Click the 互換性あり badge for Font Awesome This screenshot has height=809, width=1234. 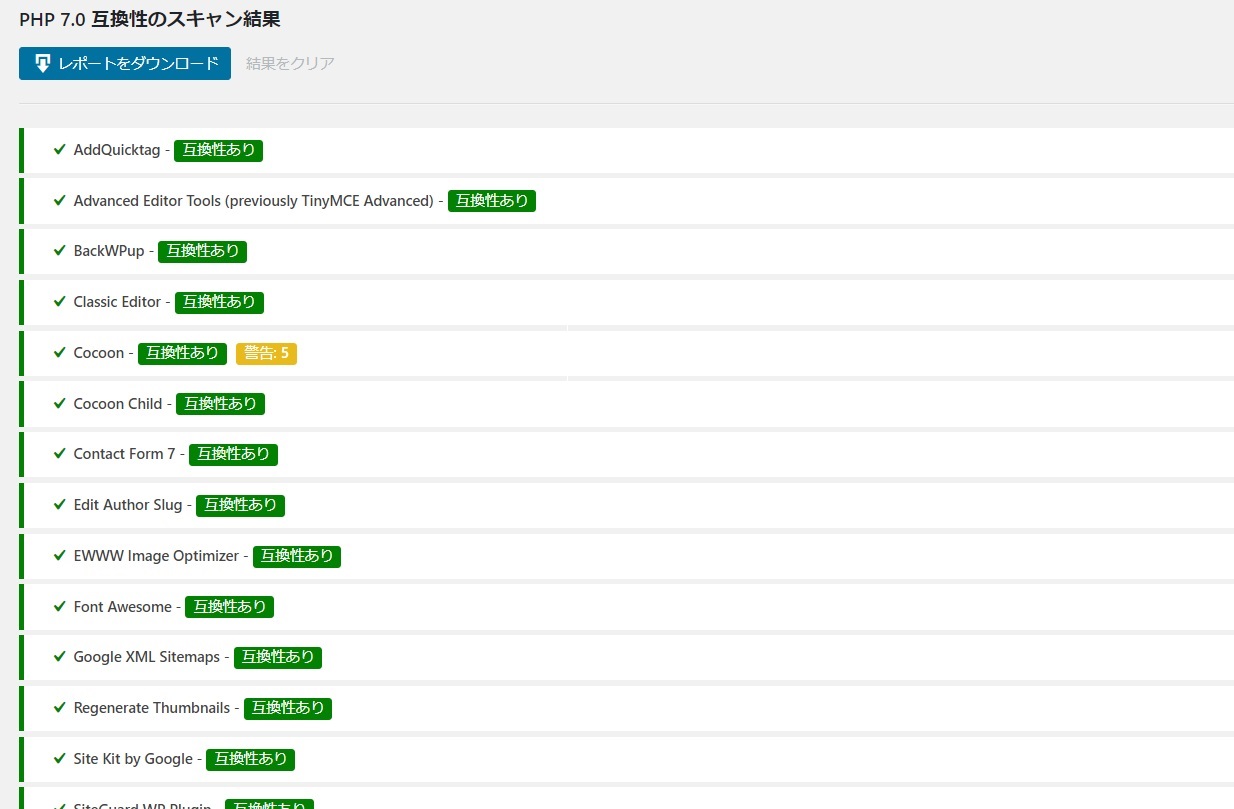click(229, 607)
